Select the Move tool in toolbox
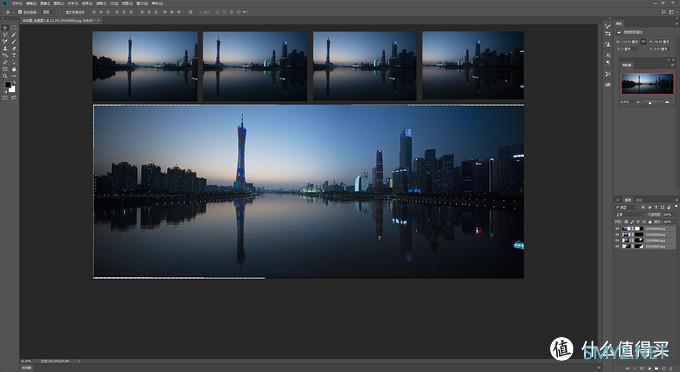 point(5,28)
